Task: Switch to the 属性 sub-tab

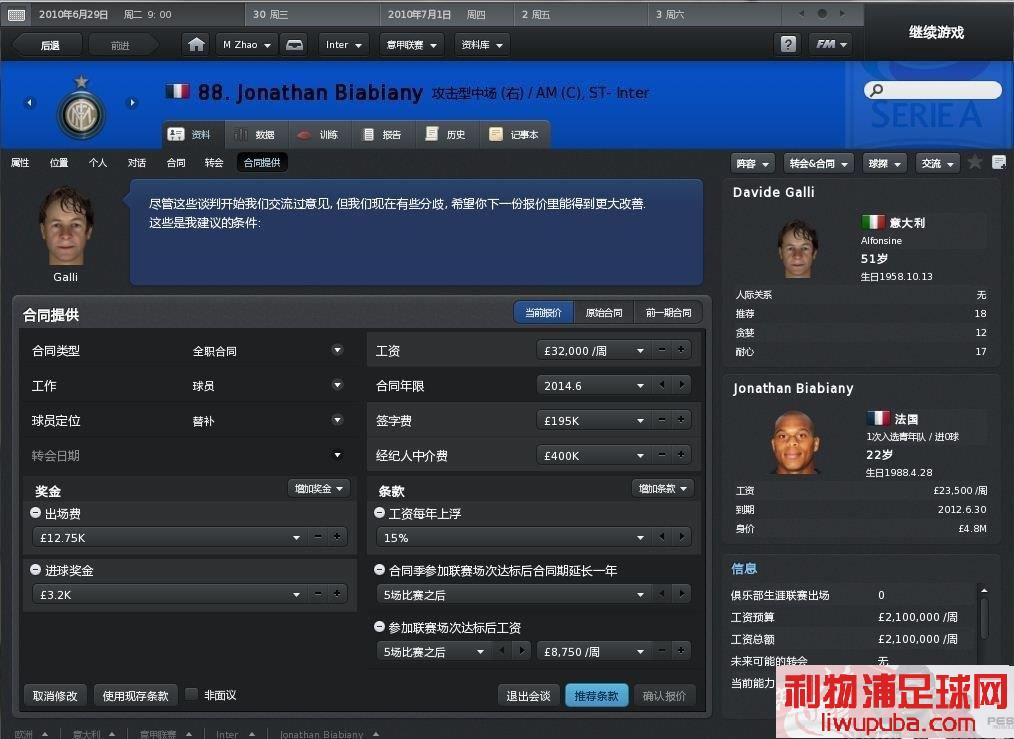Action: (20, 162)
